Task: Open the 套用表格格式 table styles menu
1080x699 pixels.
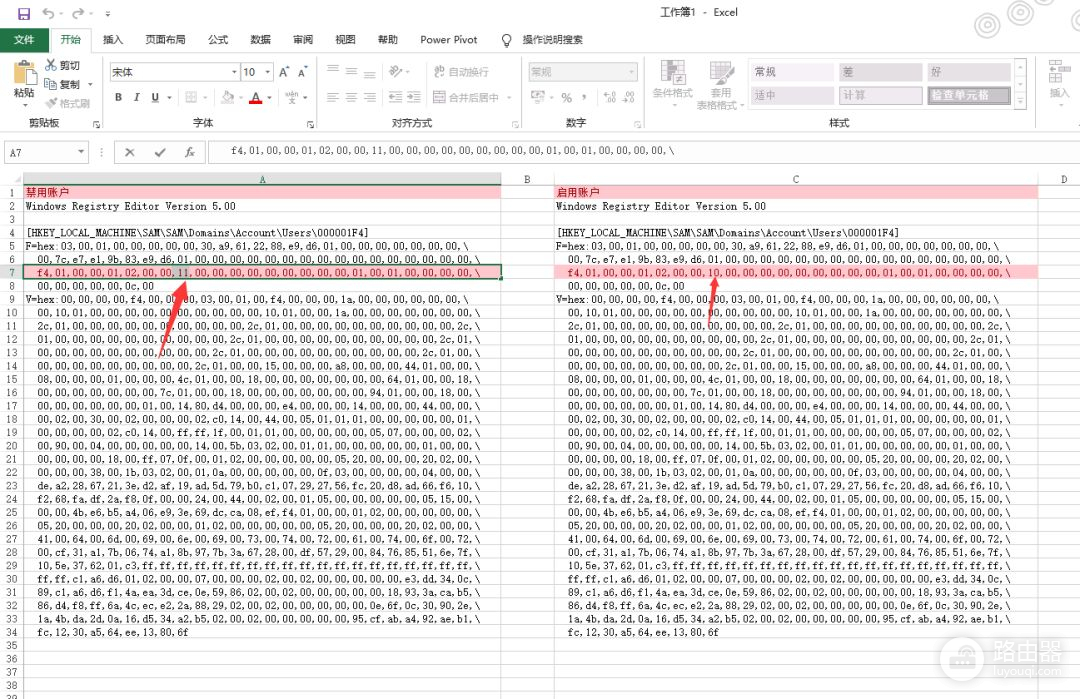Action: [x=720, y=85]
